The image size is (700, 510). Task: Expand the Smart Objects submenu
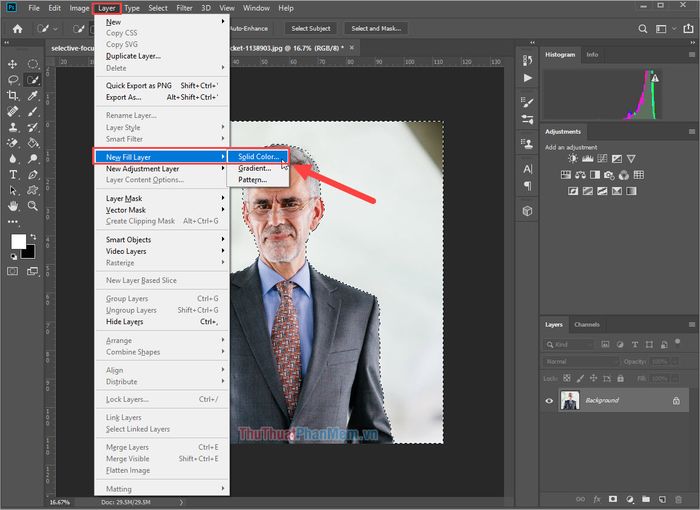[162, 239]
